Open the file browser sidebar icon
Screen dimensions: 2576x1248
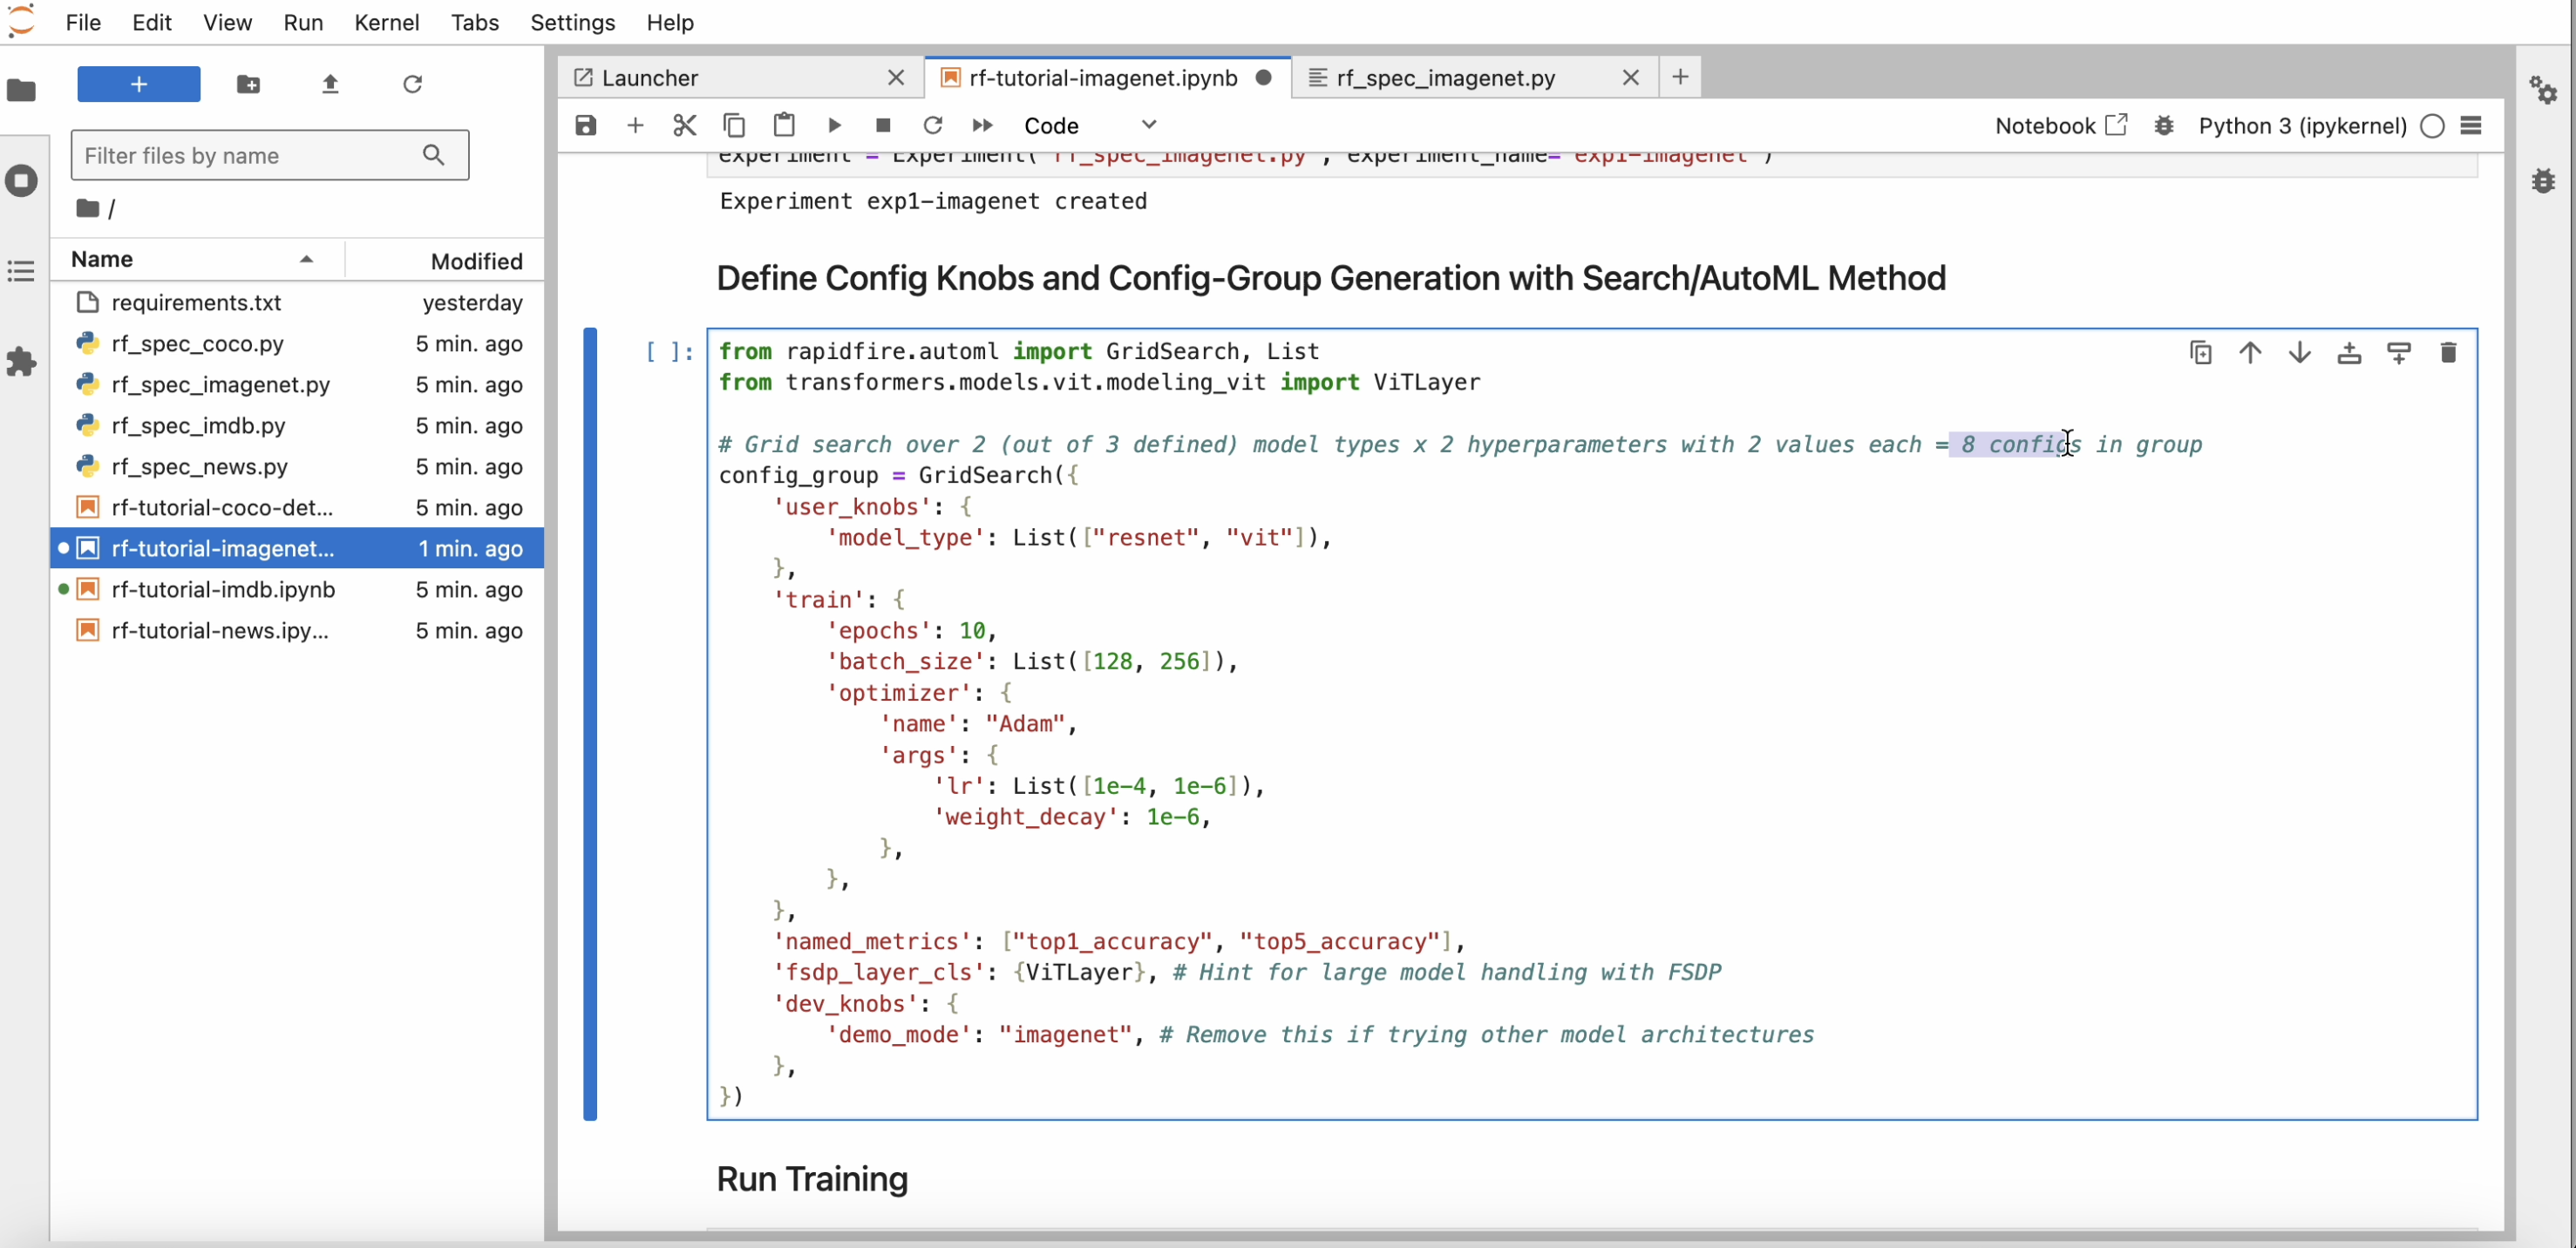click(21, 90)
